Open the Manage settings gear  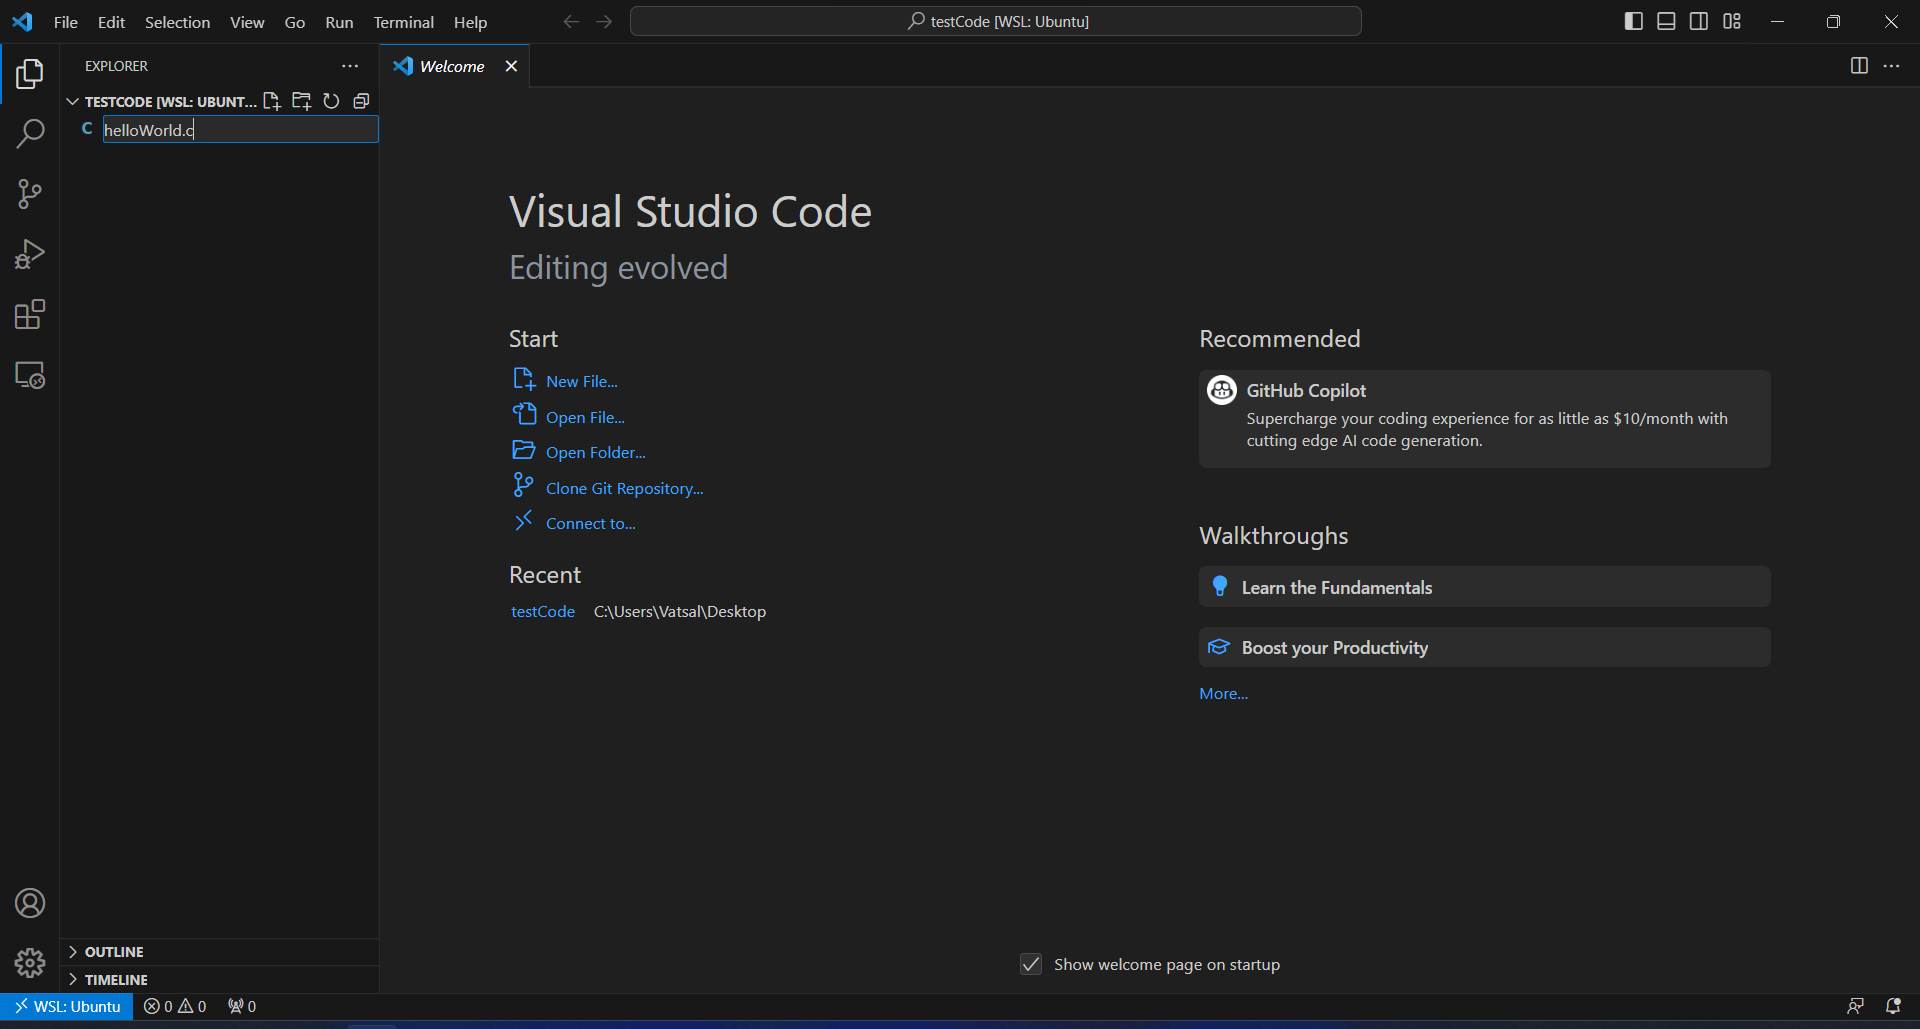[30, 963]
